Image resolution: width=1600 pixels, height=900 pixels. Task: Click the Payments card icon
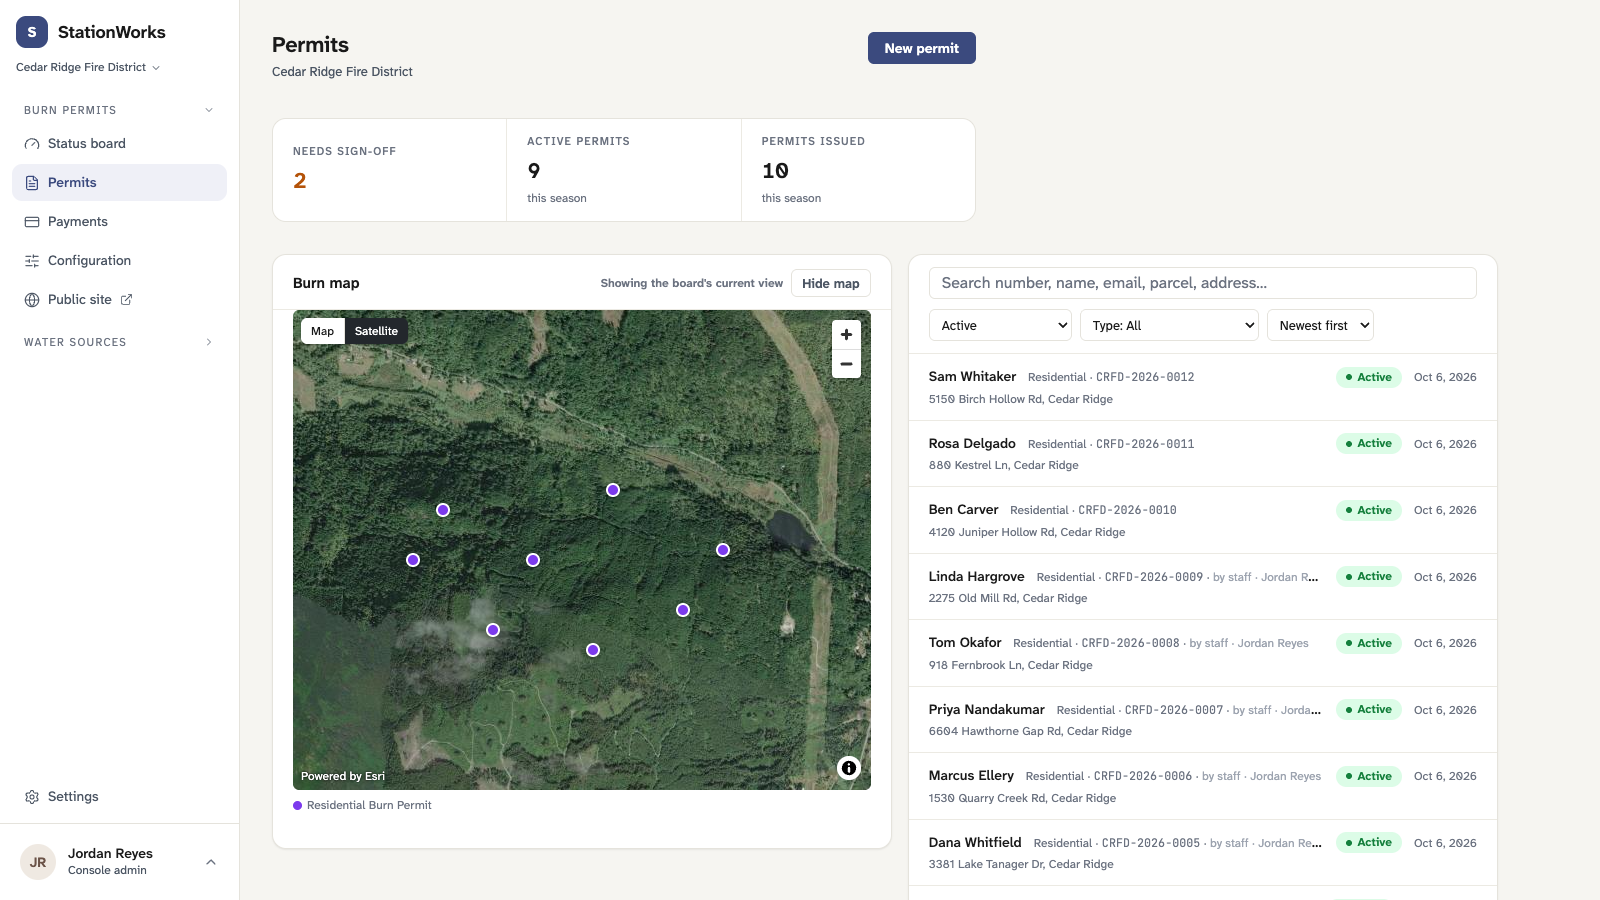pos(32,222)
